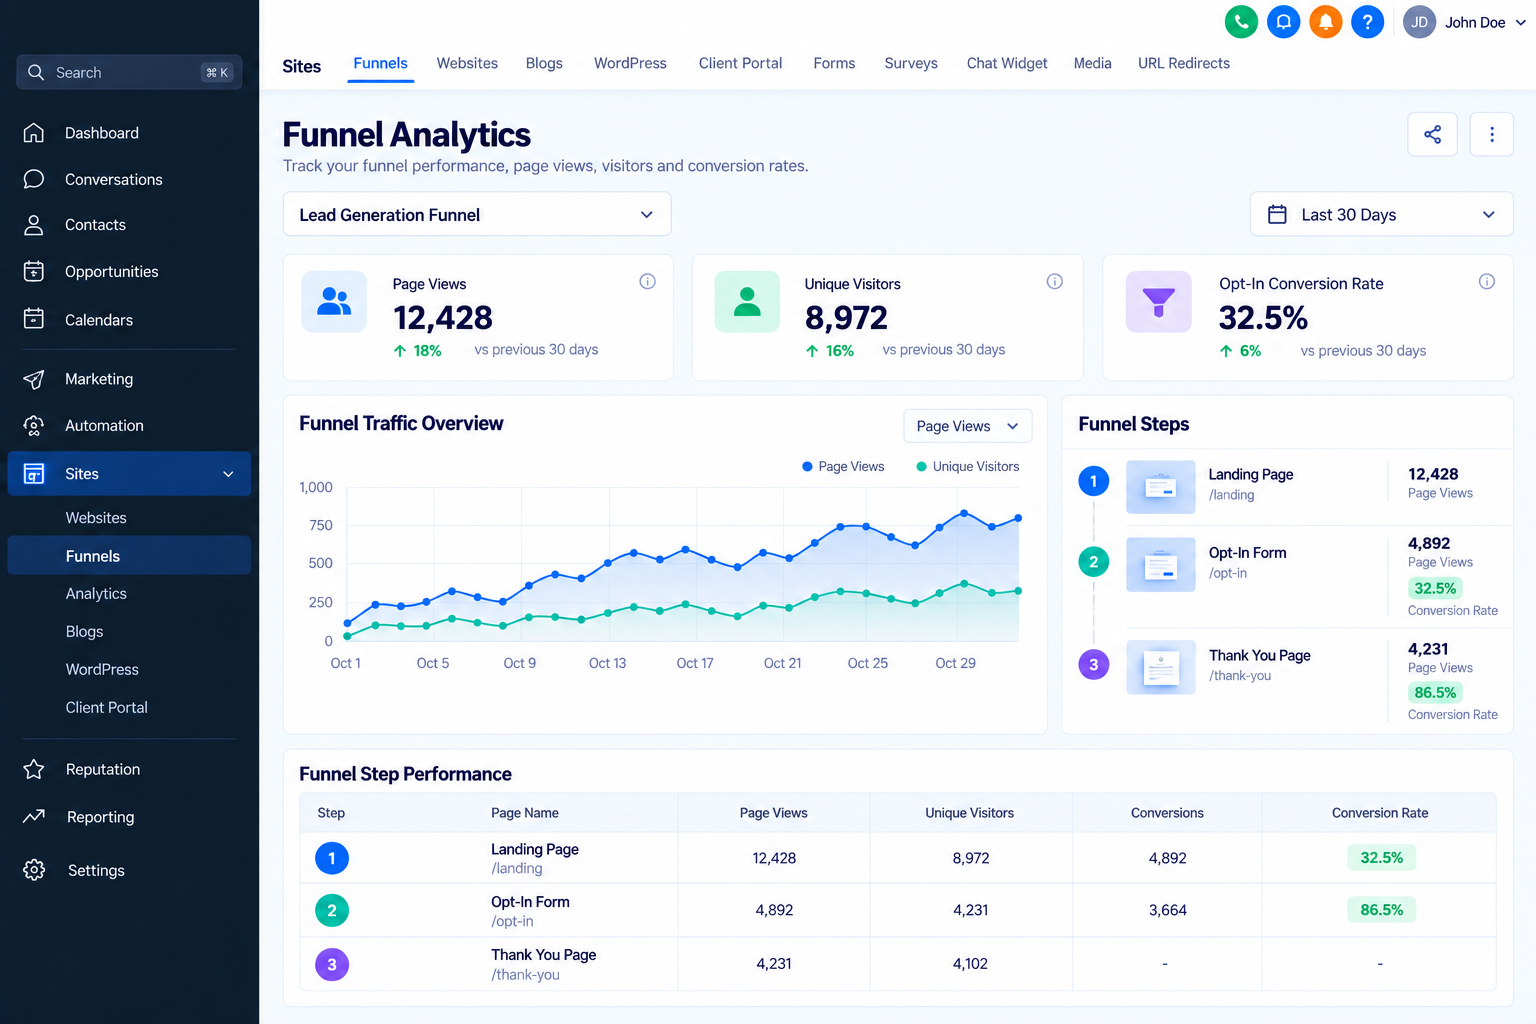Toggle the Unique Visitors chart legend series
The width and height of the screenshot is (1536, 1024).
(968, 467)
